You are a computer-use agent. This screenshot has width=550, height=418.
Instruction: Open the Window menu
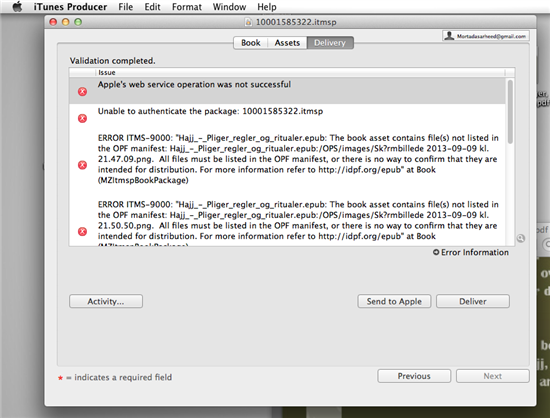[x=229, y=7]
